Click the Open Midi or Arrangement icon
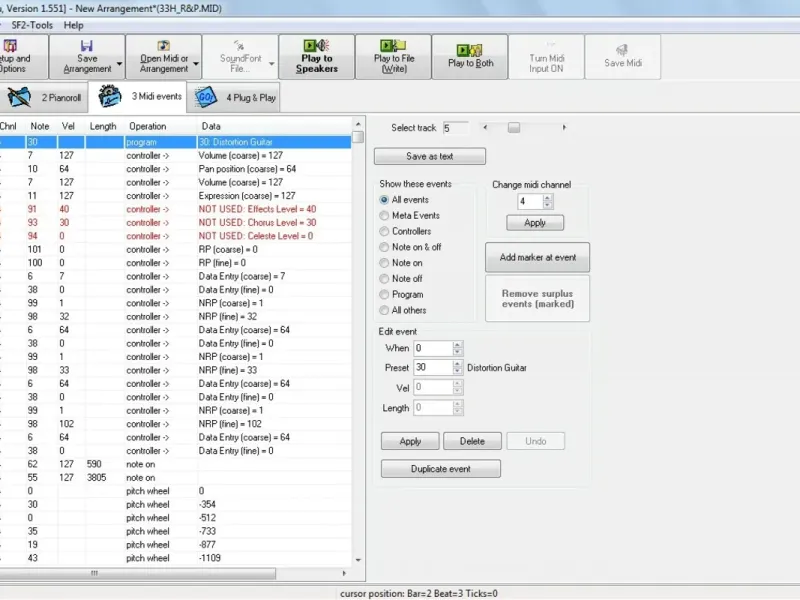Viewport: 800px width, 600px height. click(163, 45)
